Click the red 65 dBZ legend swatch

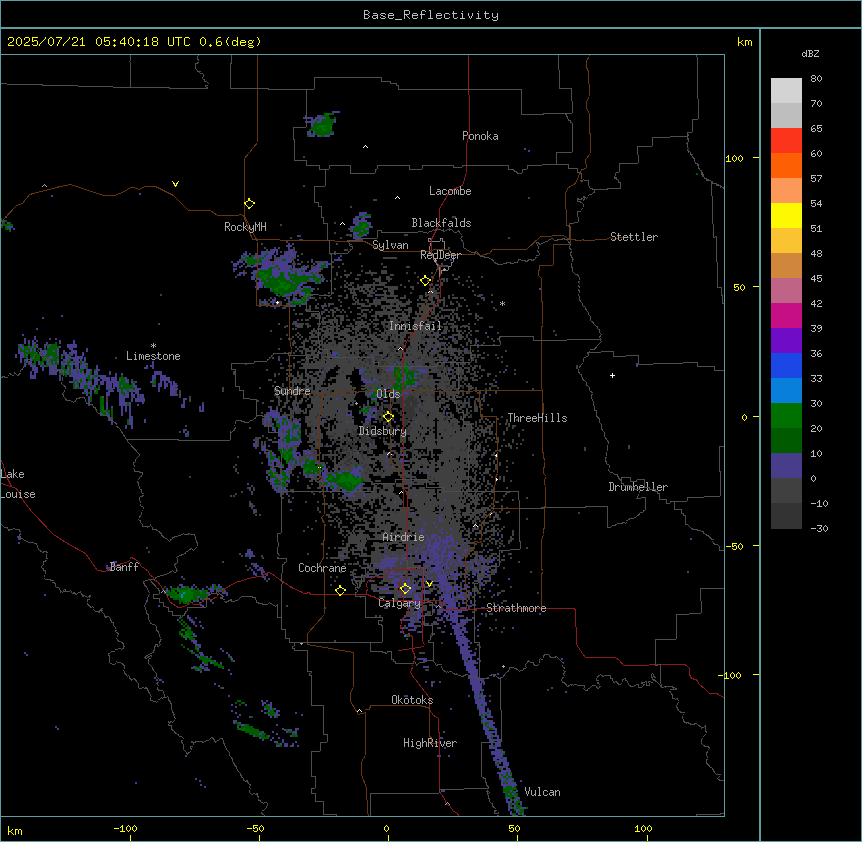click(786, 141)
